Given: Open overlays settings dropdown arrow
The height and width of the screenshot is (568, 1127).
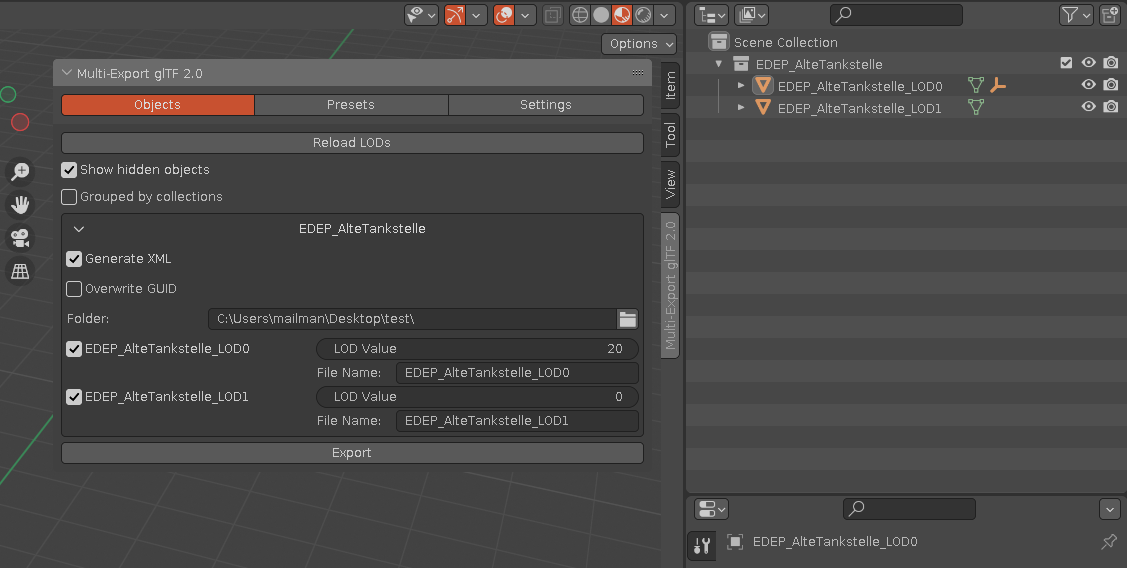Looking at the screenshot, I should (525, 14).
